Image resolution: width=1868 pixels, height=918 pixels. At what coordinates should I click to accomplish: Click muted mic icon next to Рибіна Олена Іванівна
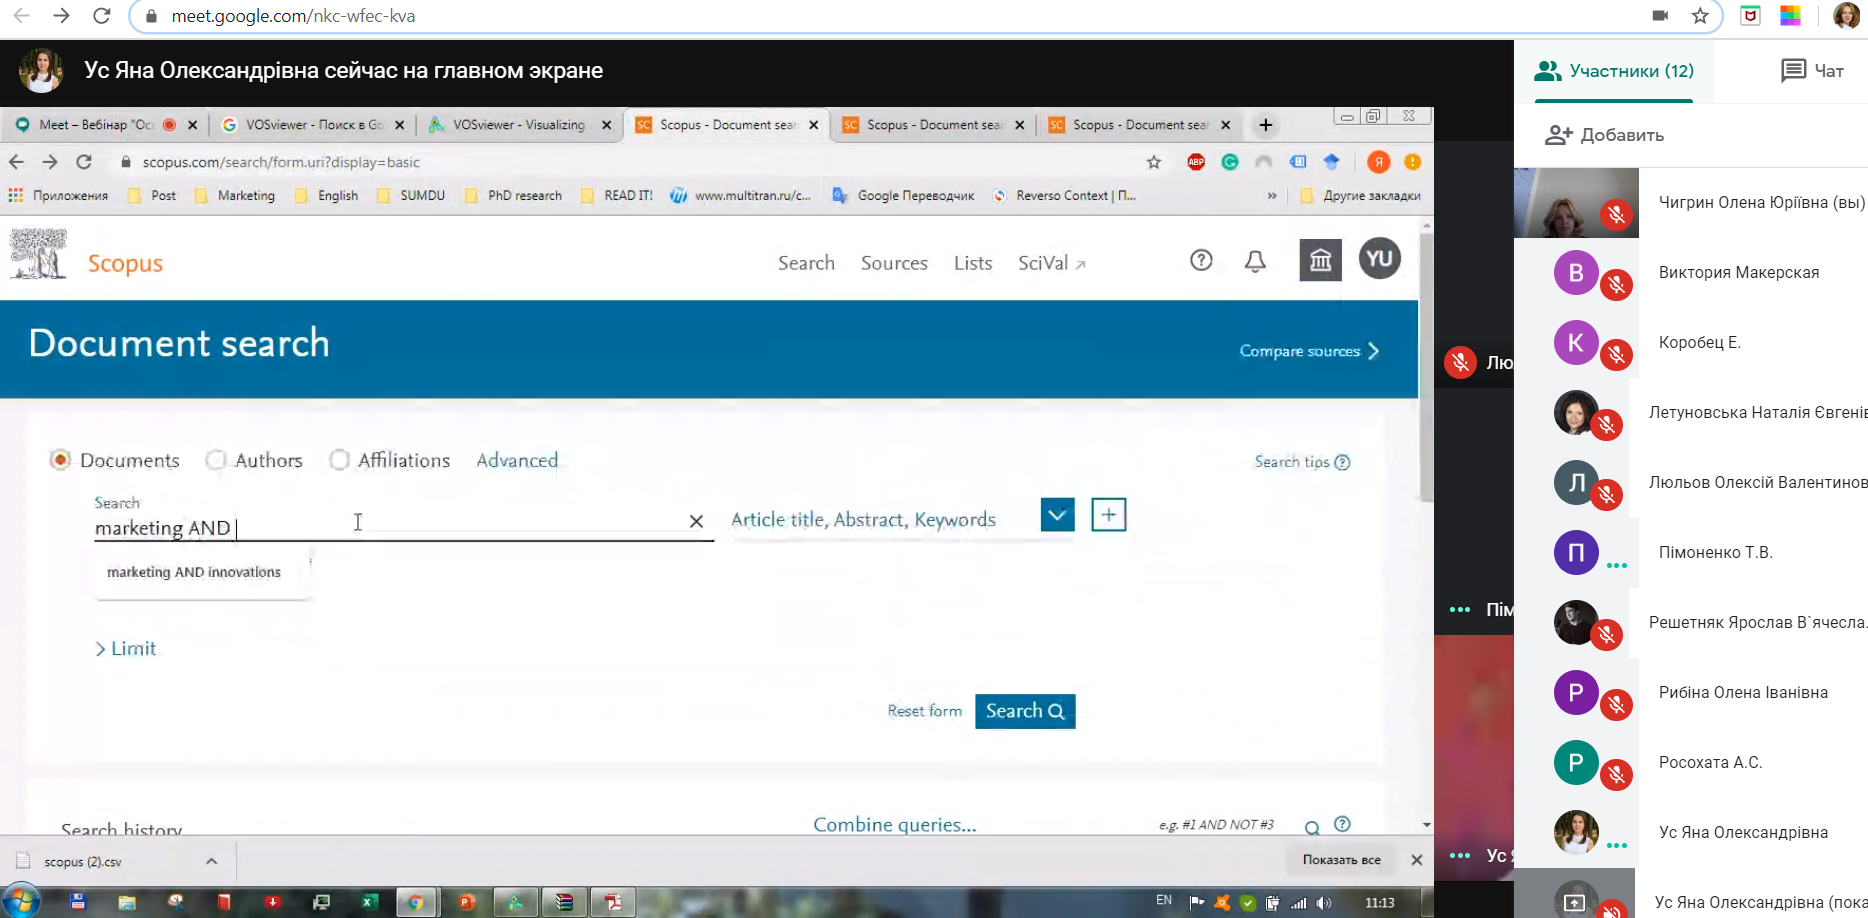coord(1616,705)
